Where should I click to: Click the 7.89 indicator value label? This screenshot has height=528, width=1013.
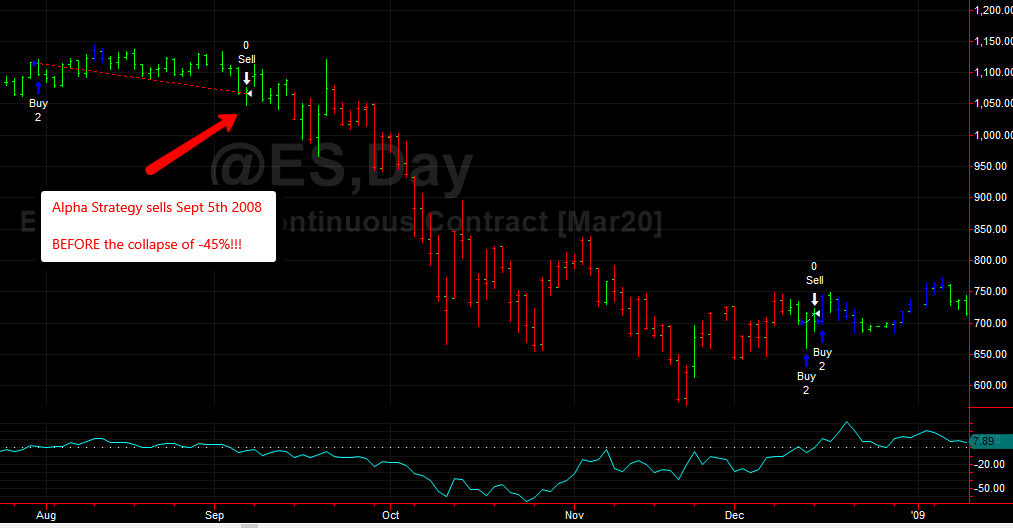pos(984,441)
